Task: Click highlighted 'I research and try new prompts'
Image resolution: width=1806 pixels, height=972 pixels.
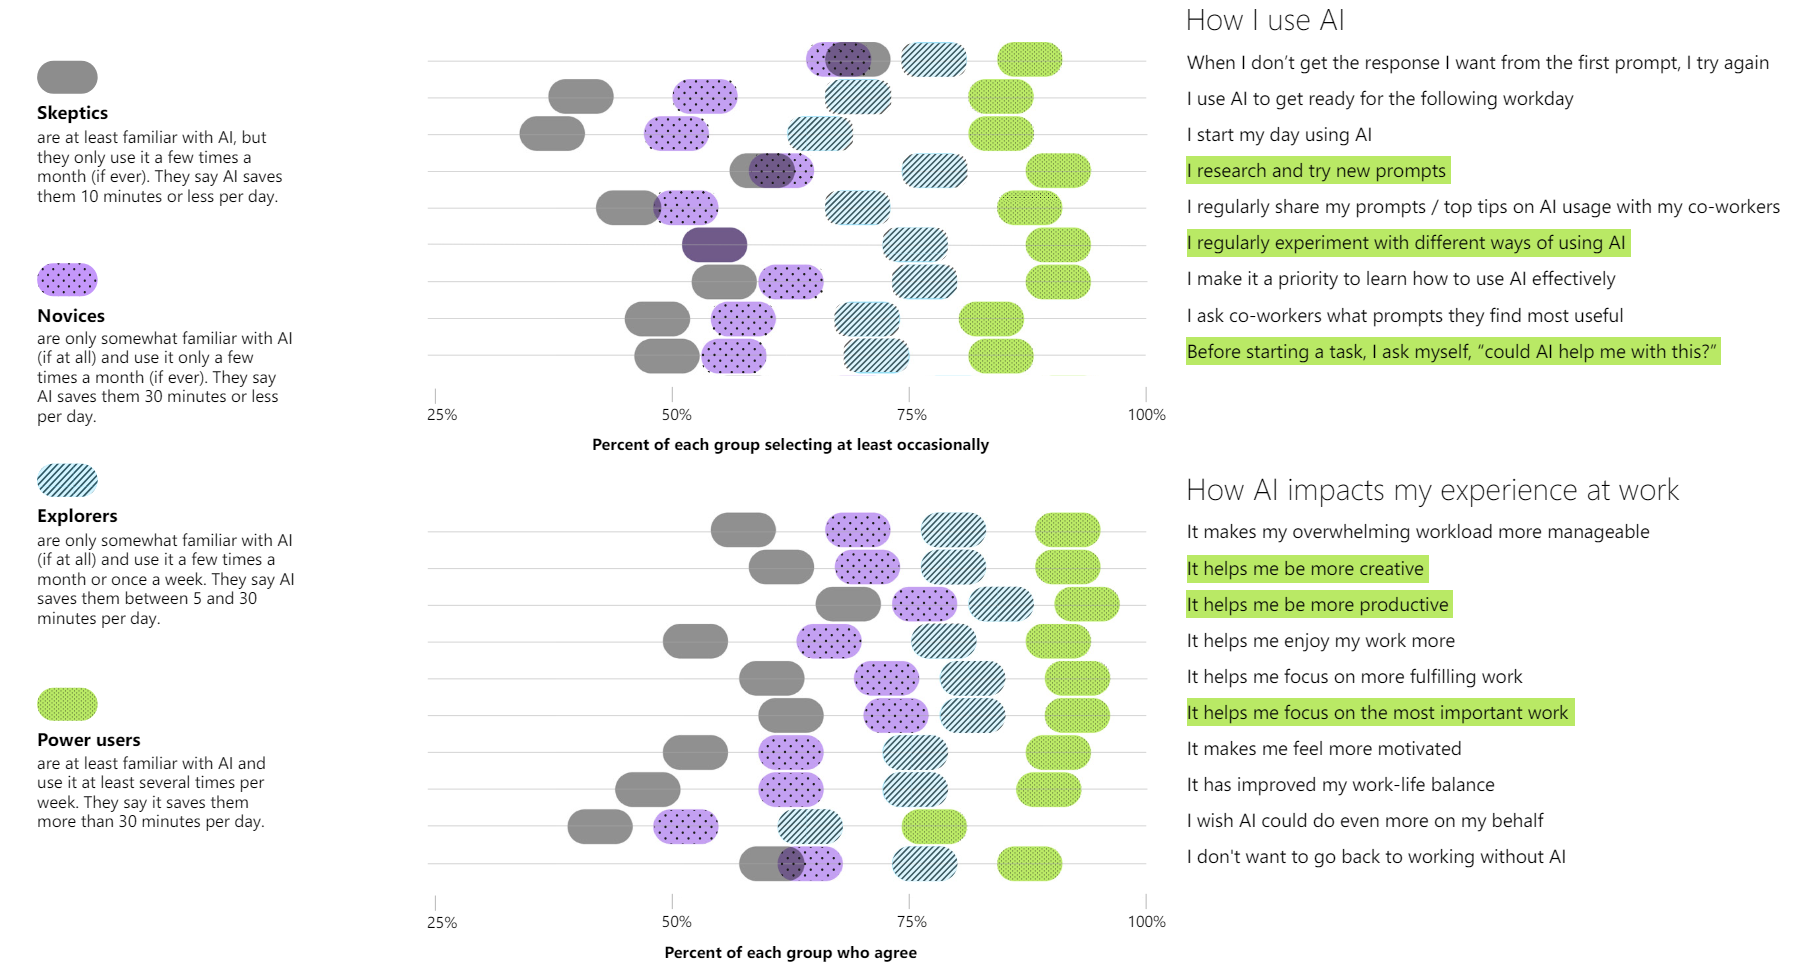Action: [1316, 171]
